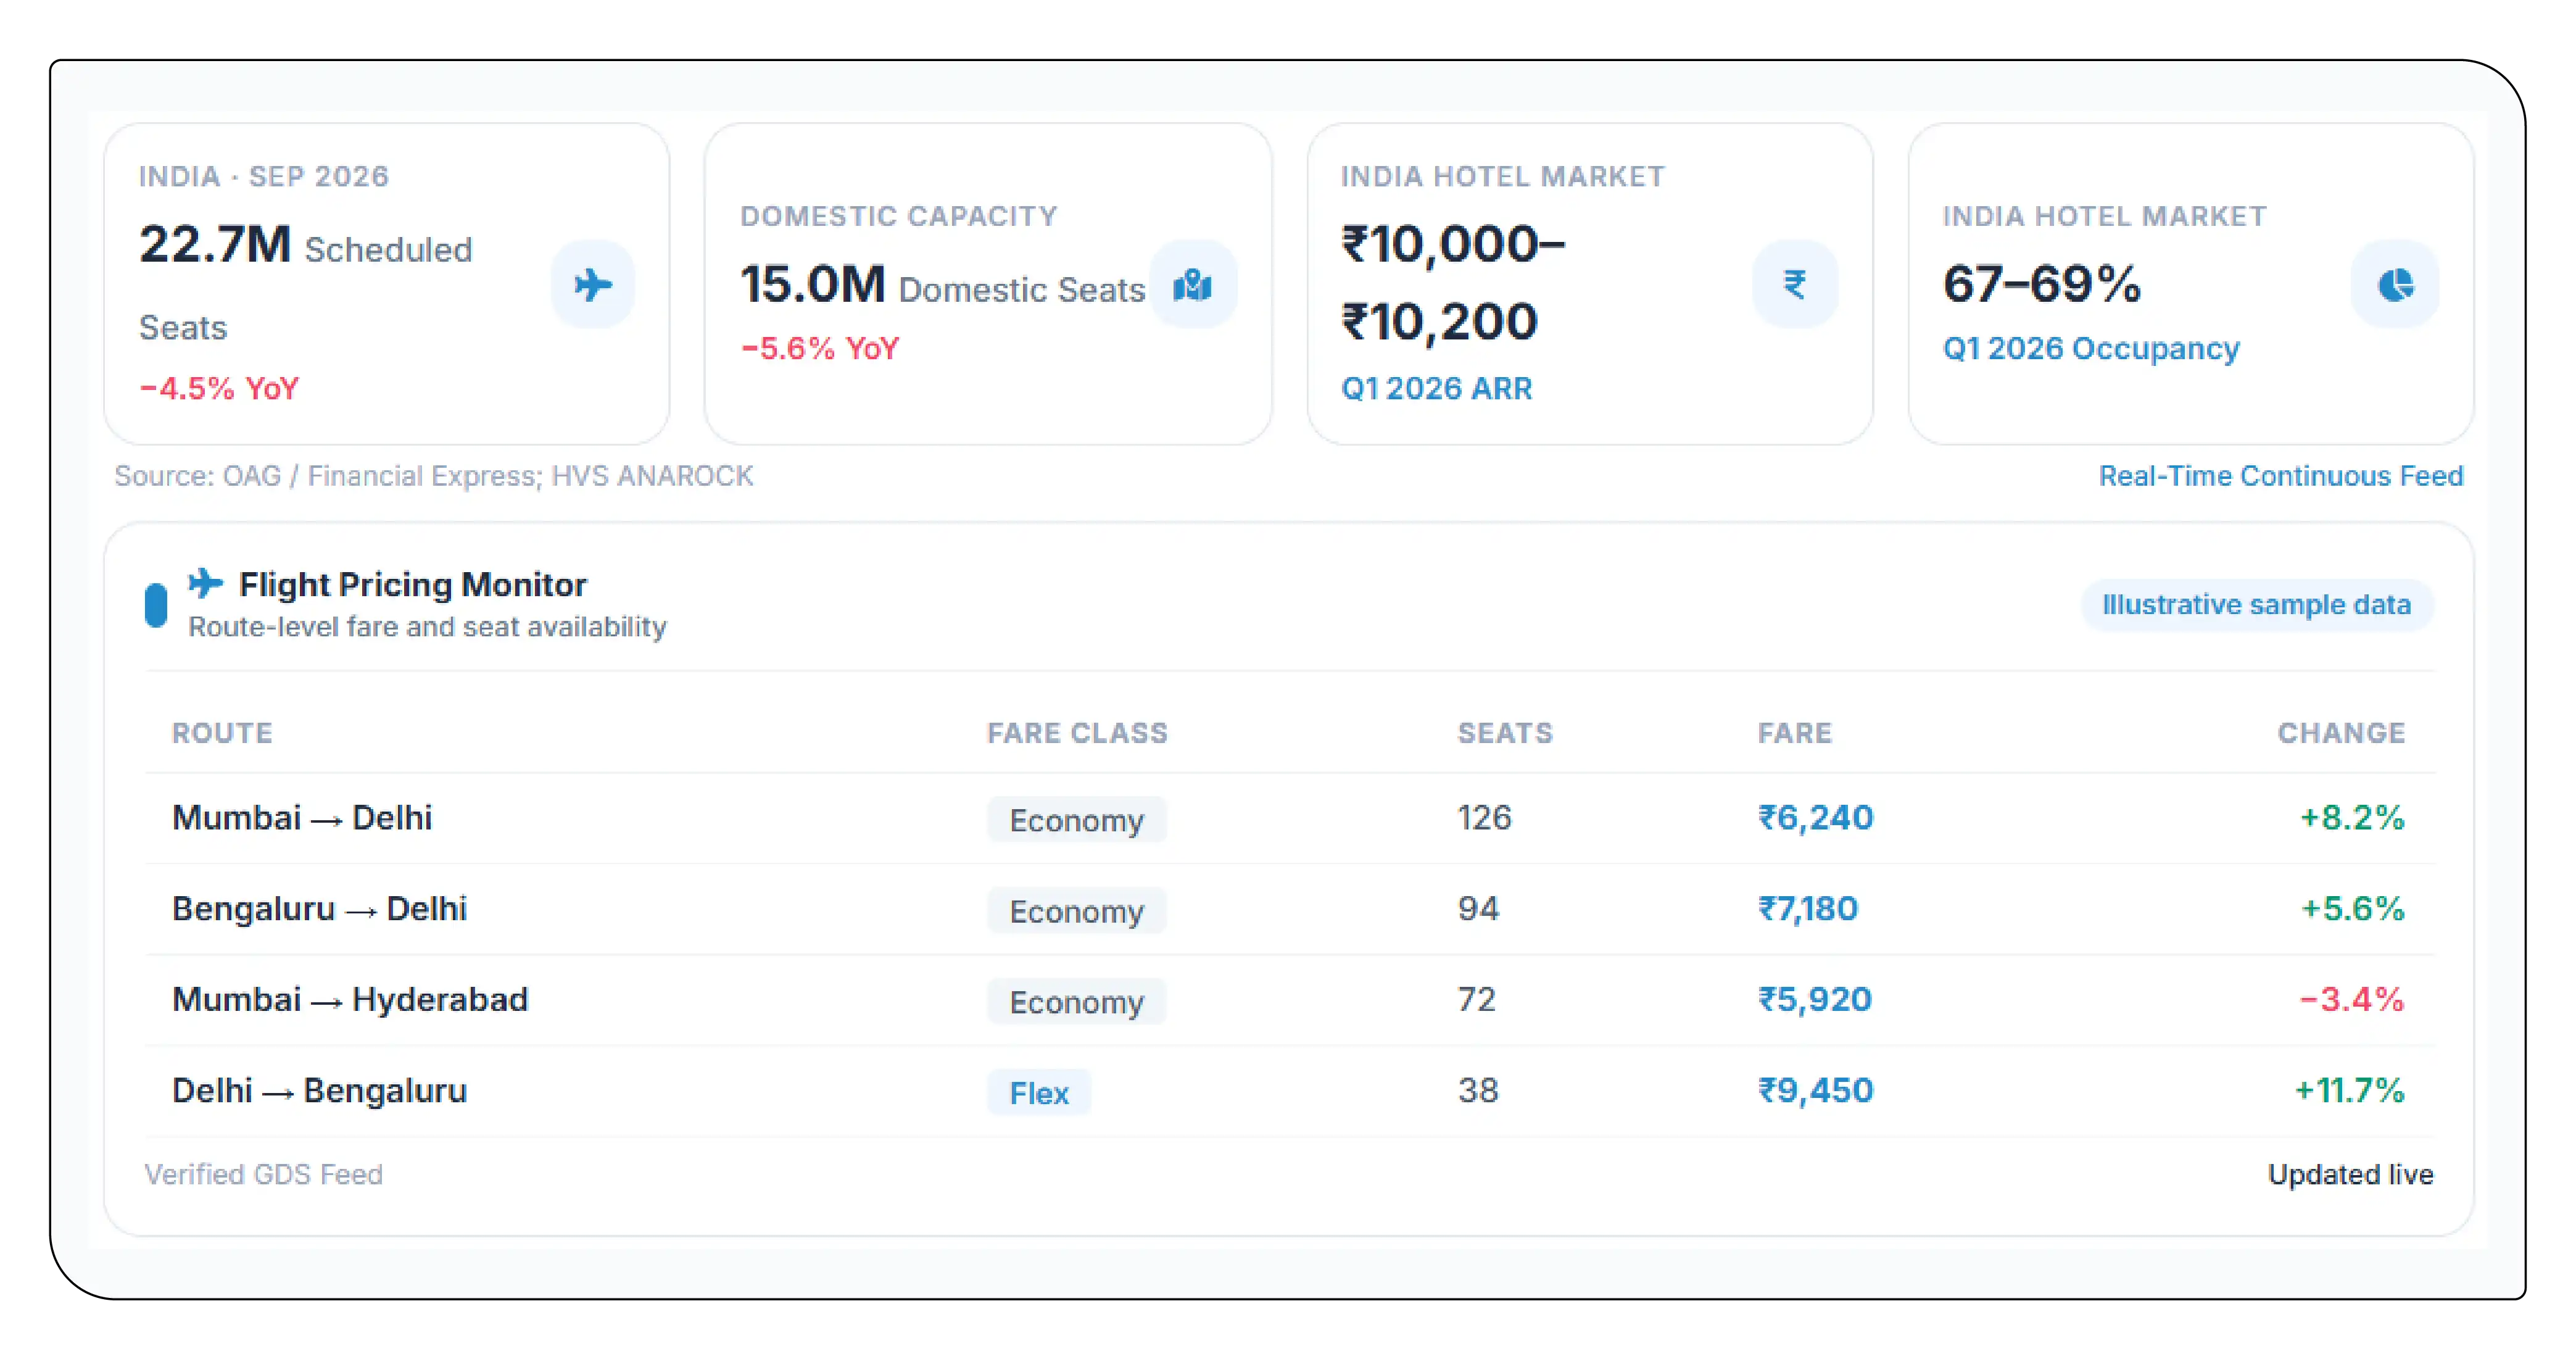Click the +11.7% change value
This screenshot has height=1359, width=2576.
click(2349, 1091)
